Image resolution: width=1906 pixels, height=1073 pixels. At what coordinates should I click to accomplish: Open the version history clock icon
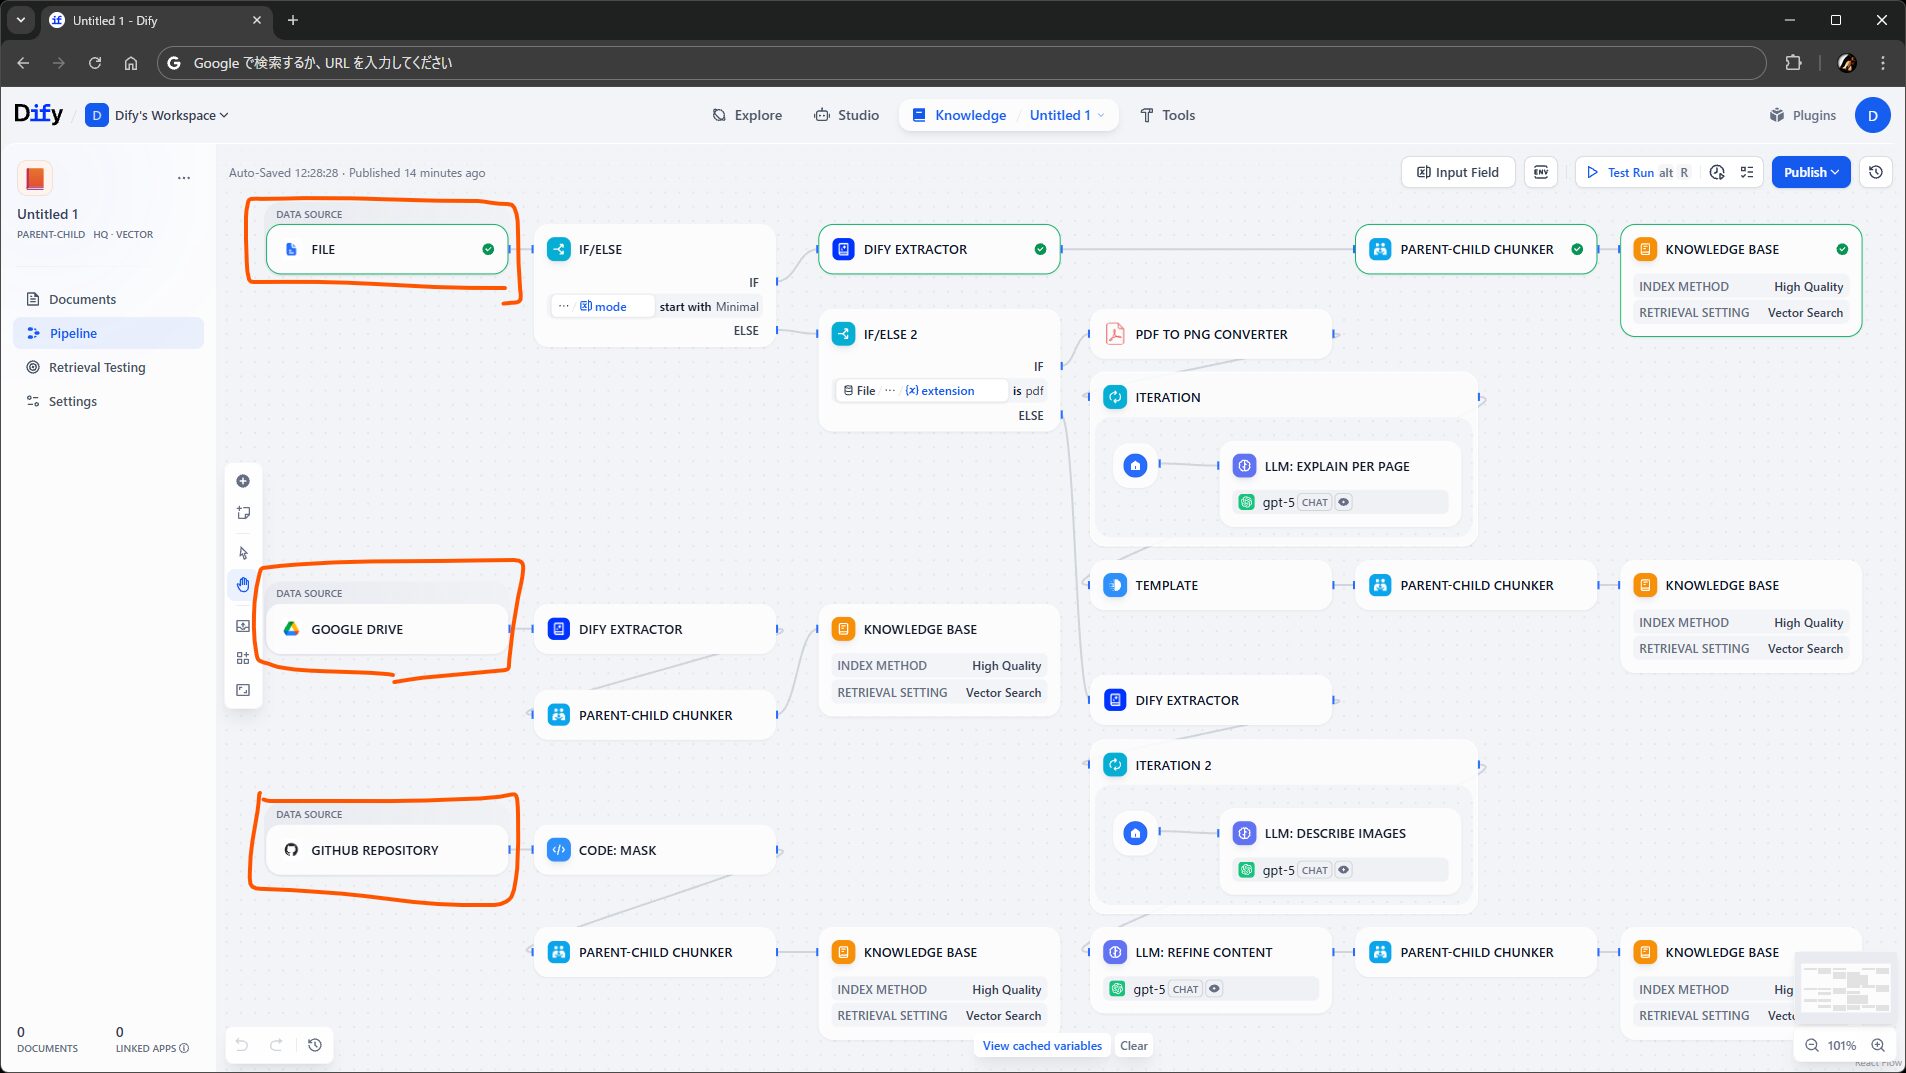point(1876,172)
